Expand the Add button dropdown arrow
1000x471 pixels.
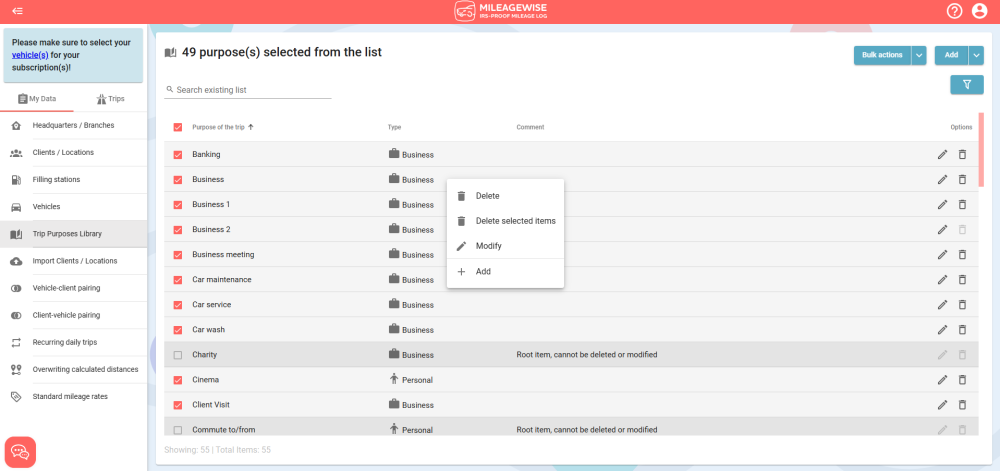coord(976,56)
